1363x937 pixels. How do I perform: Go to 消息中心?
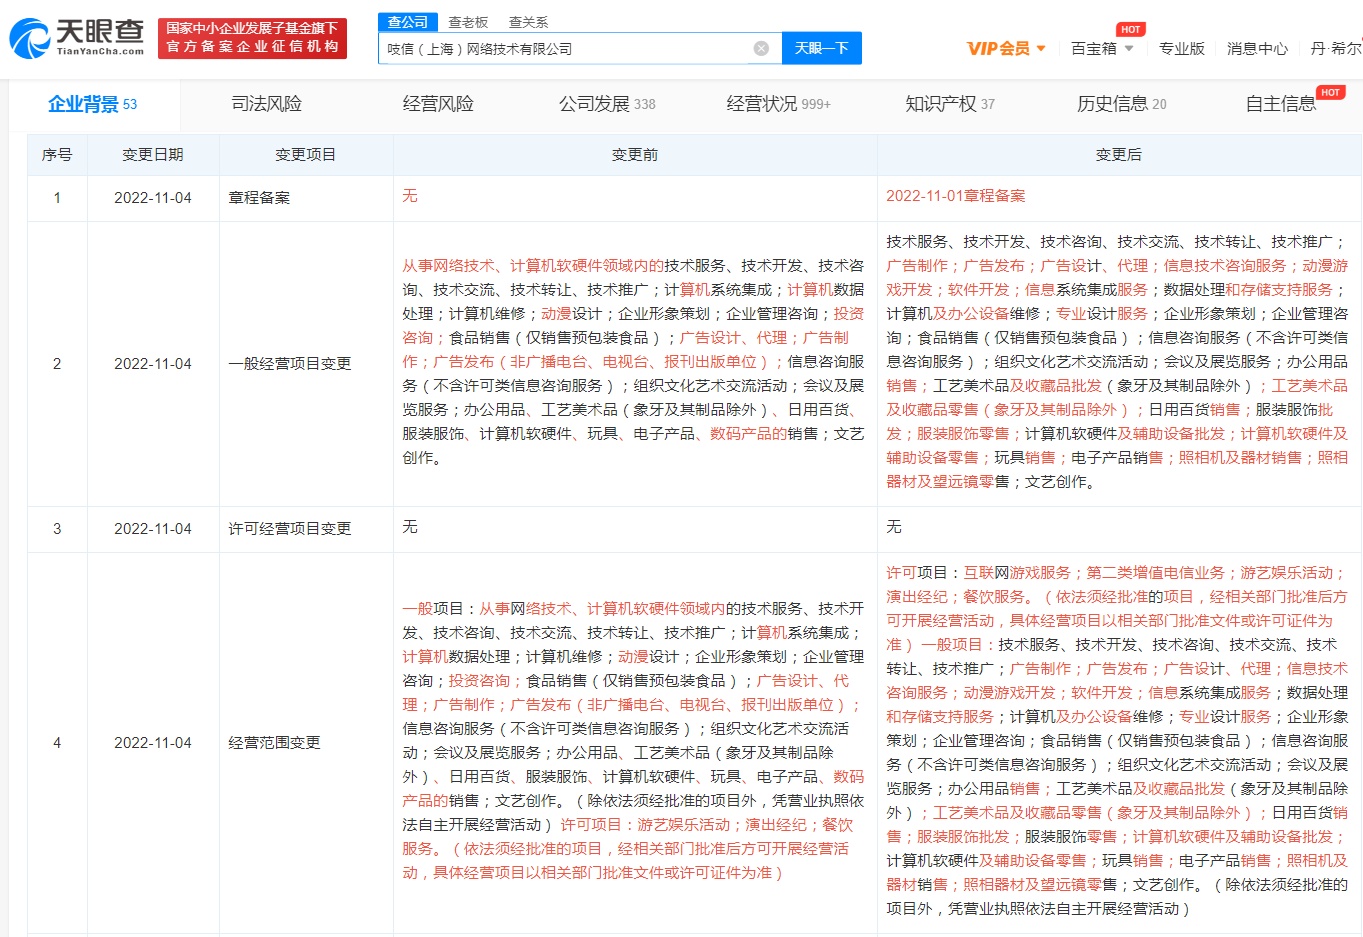1257,48
